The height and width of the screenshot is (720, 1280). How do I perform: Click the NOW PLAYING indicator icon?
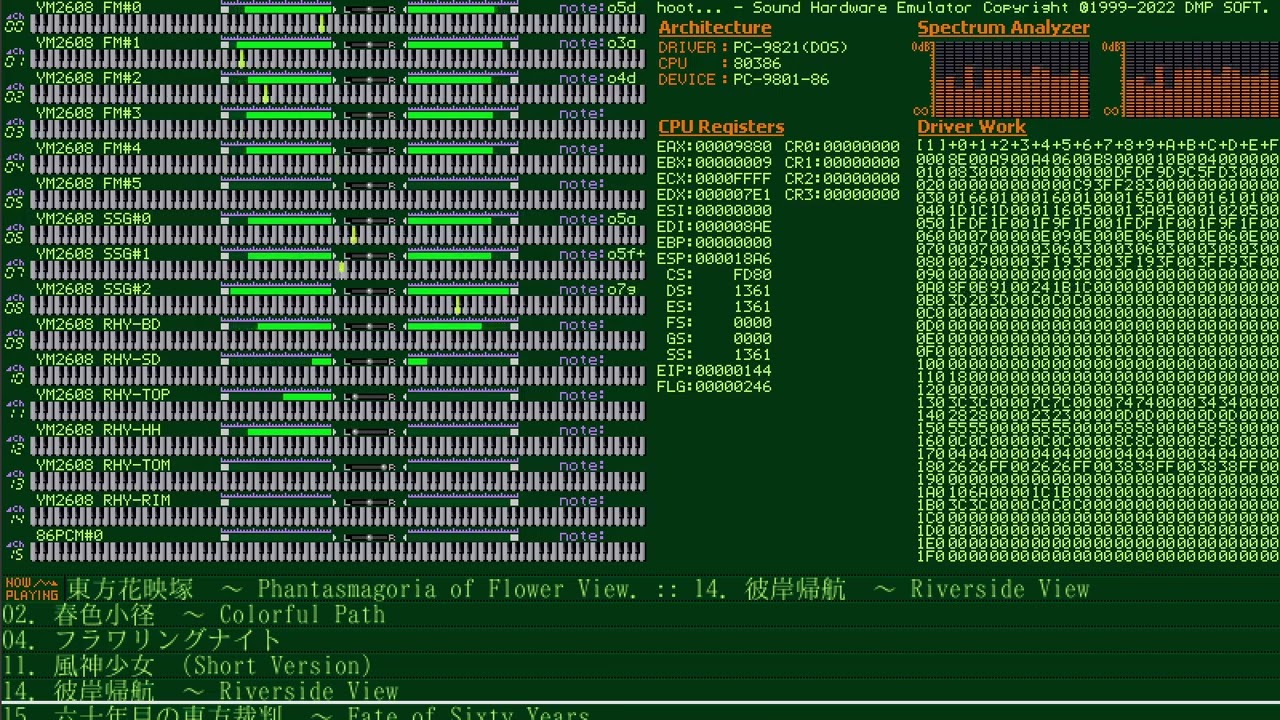[x=32, y=589]
